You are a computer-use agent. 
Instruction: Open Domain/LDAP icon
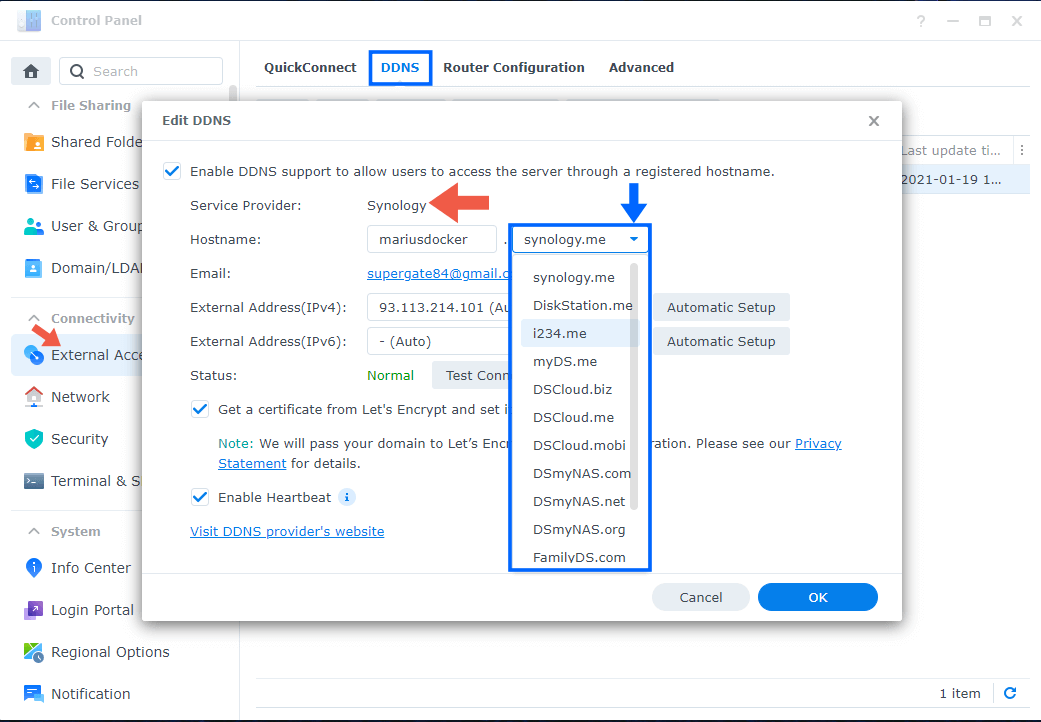click(33, 268)
